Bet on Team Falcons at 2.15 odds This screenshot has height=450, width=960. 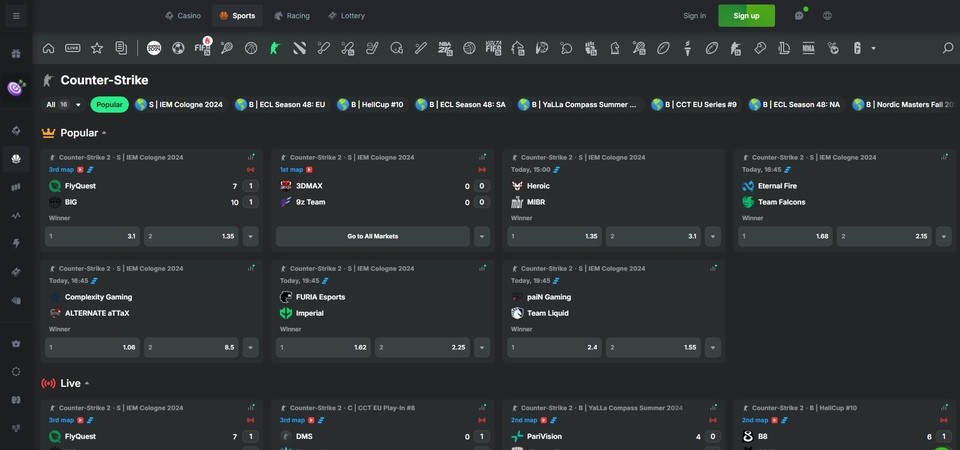click(885, 236)
